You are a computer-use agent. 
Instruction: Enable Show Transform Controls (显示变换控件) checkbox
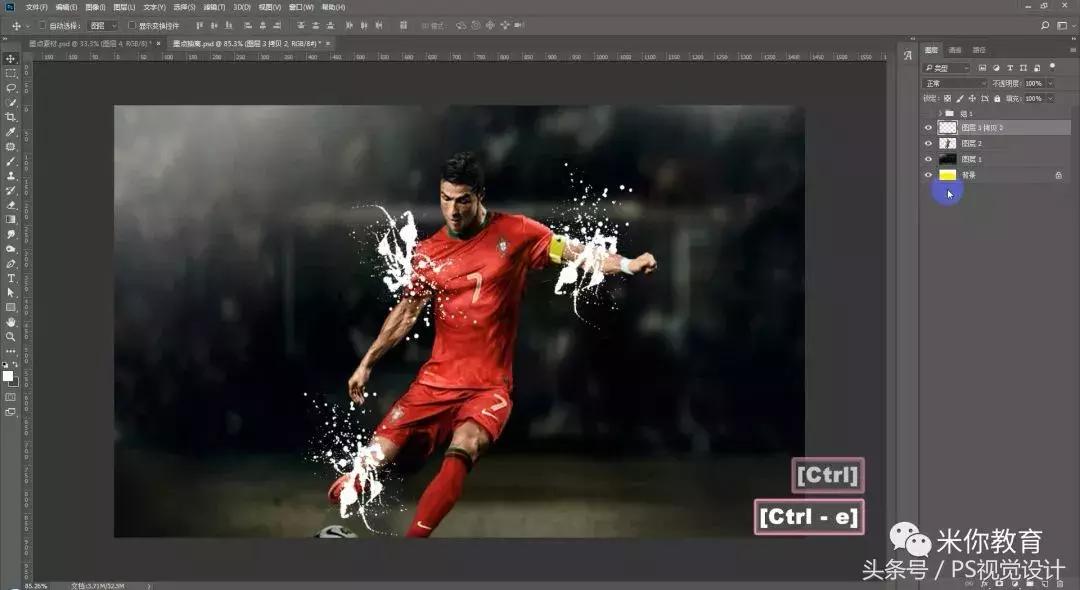[132, 25]
